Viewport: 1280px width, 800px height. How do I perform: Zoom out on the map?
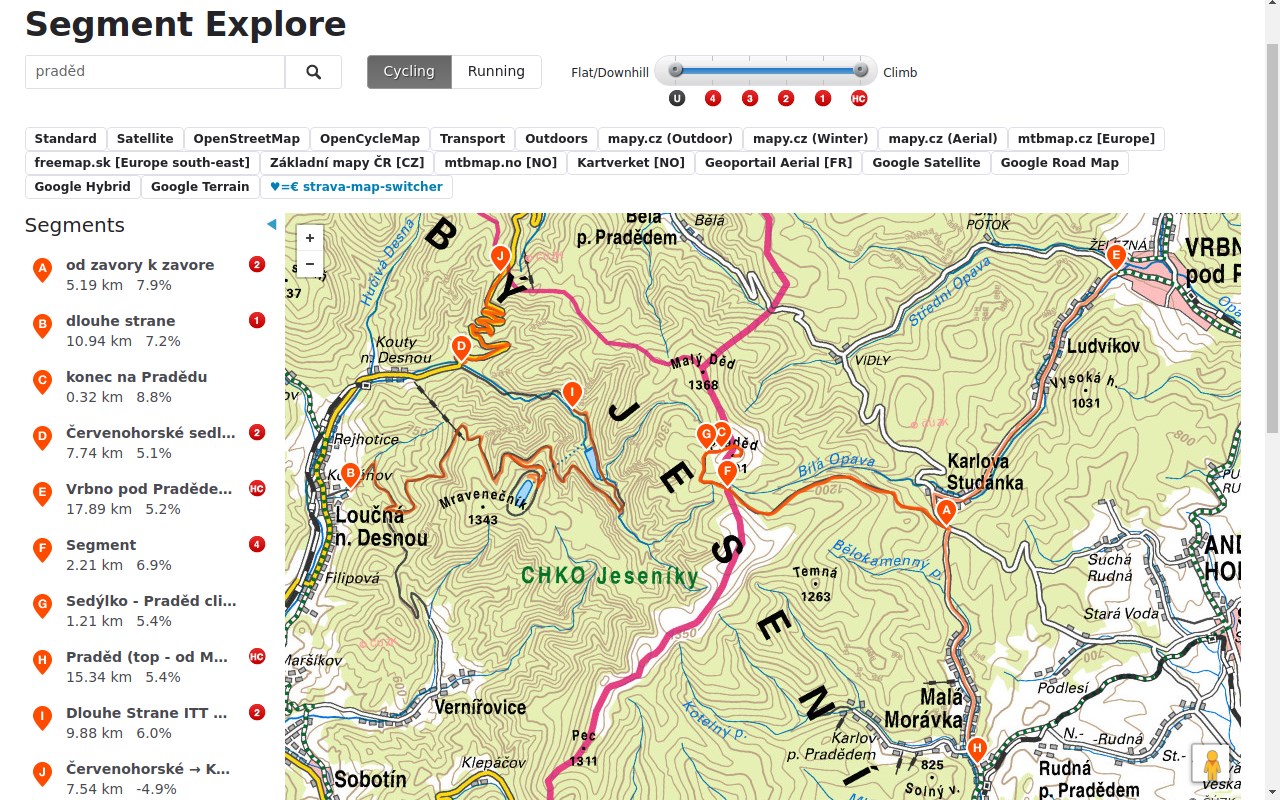pos(310,264)
